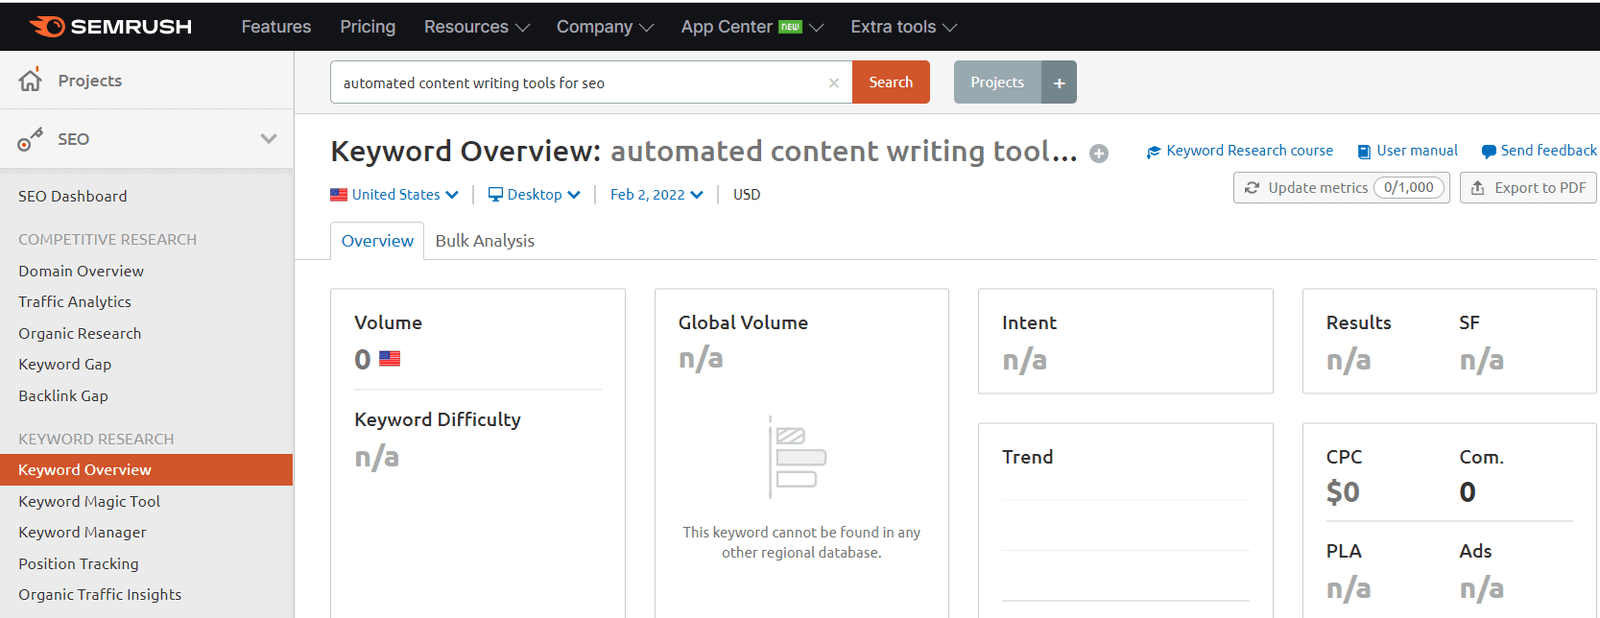Expand the Extra tools menu
The height and width of the screenshot is (618, 1600).
tap(903, 27)
